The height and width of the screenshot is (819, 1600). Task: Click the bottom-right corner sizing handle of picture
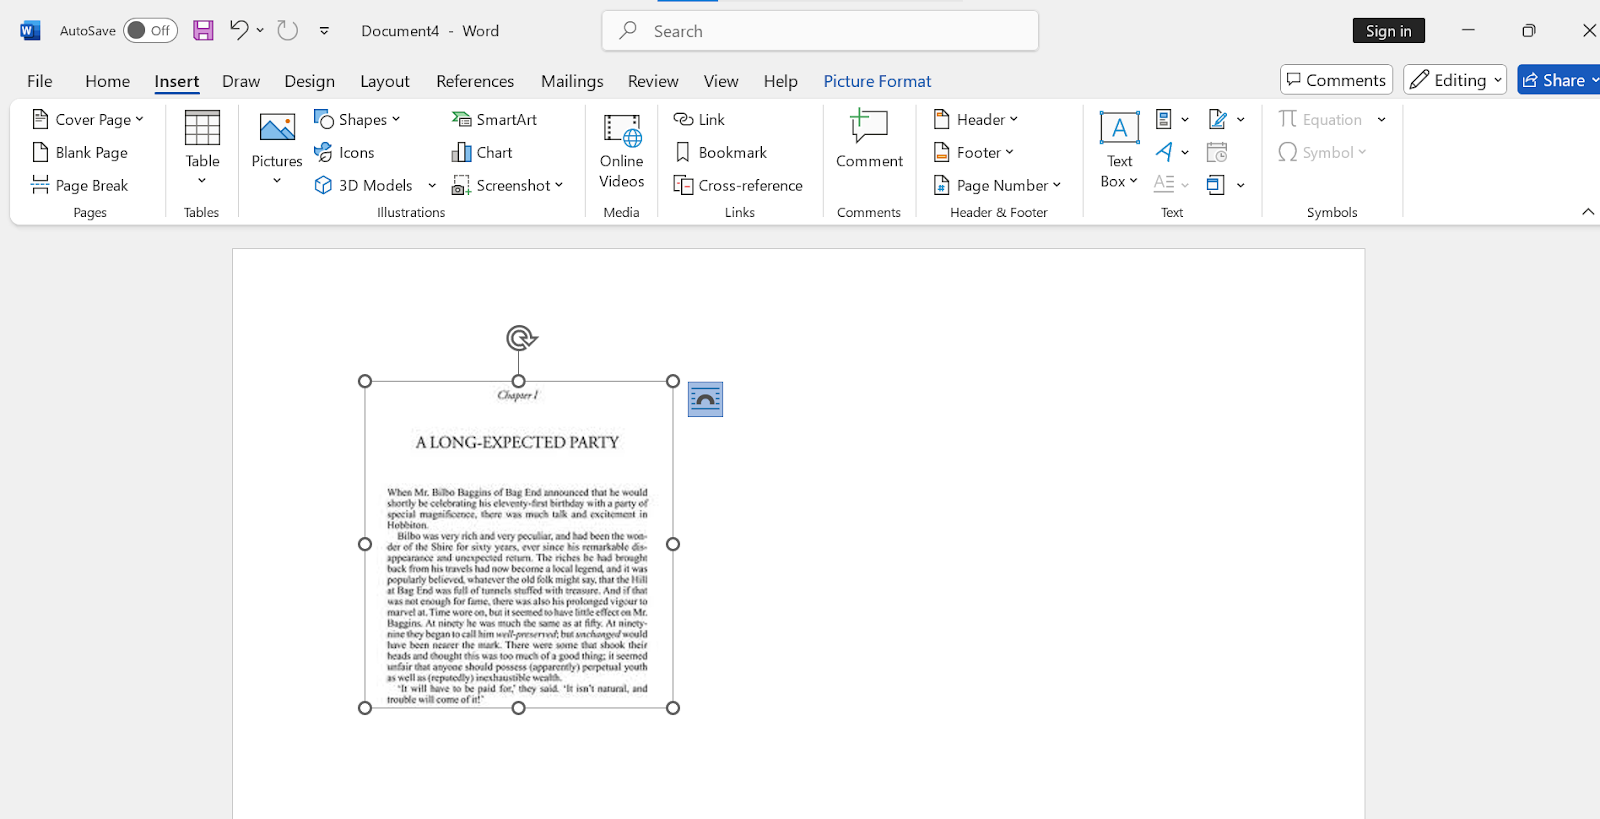673,708
